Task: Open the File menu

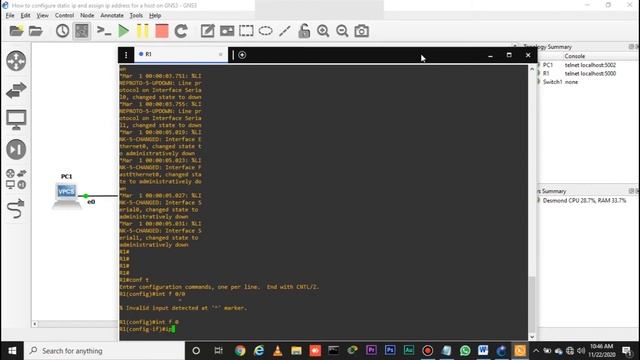Action: (x=10, y=16)
